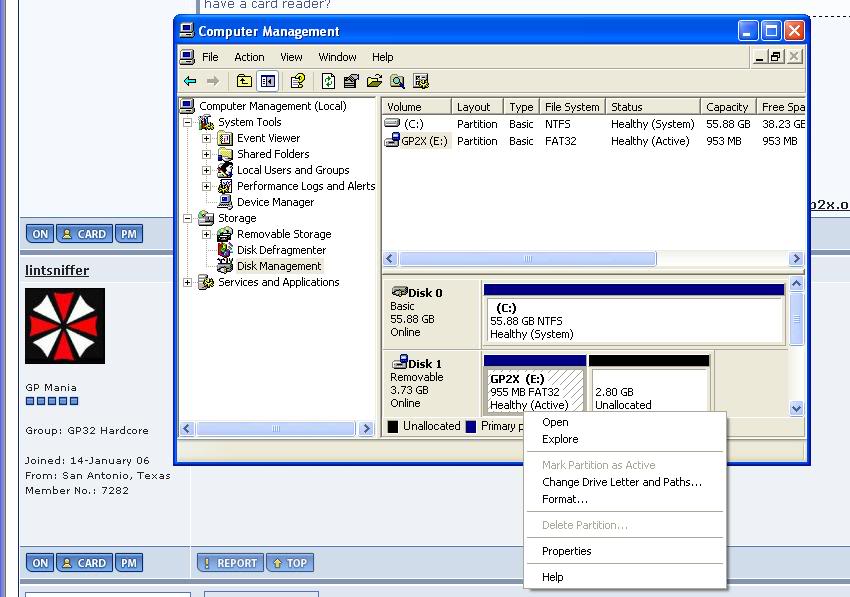Screen dimensions: 850x597
Task: Click the Back arrow in the toolbar
Action: tap(190, 82)
